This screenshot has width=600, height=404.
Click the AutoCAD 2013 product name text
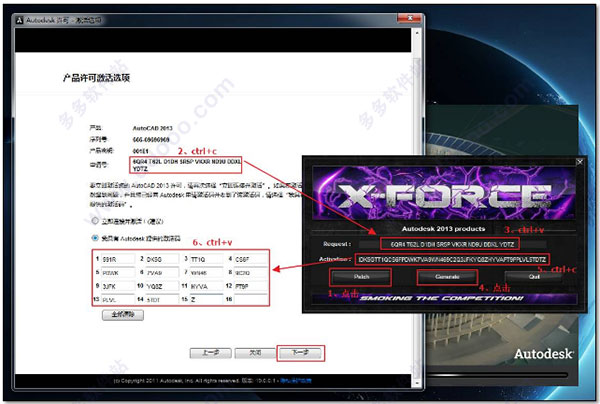(153, 128)
